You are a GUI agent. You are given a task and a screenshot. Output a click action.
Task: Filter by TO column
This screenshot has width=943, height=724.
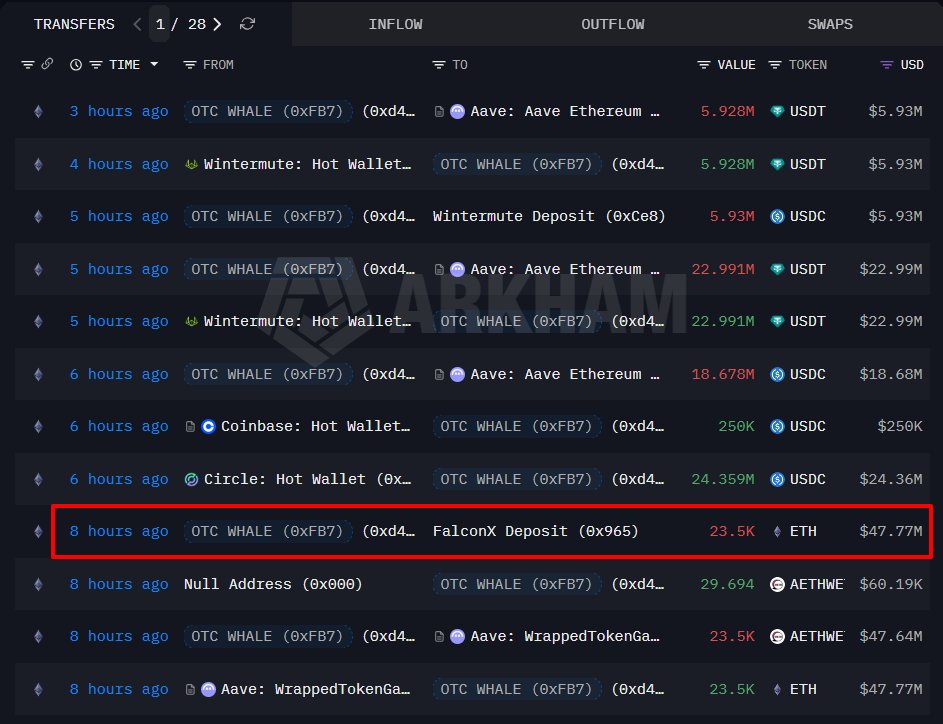point(438,64)
